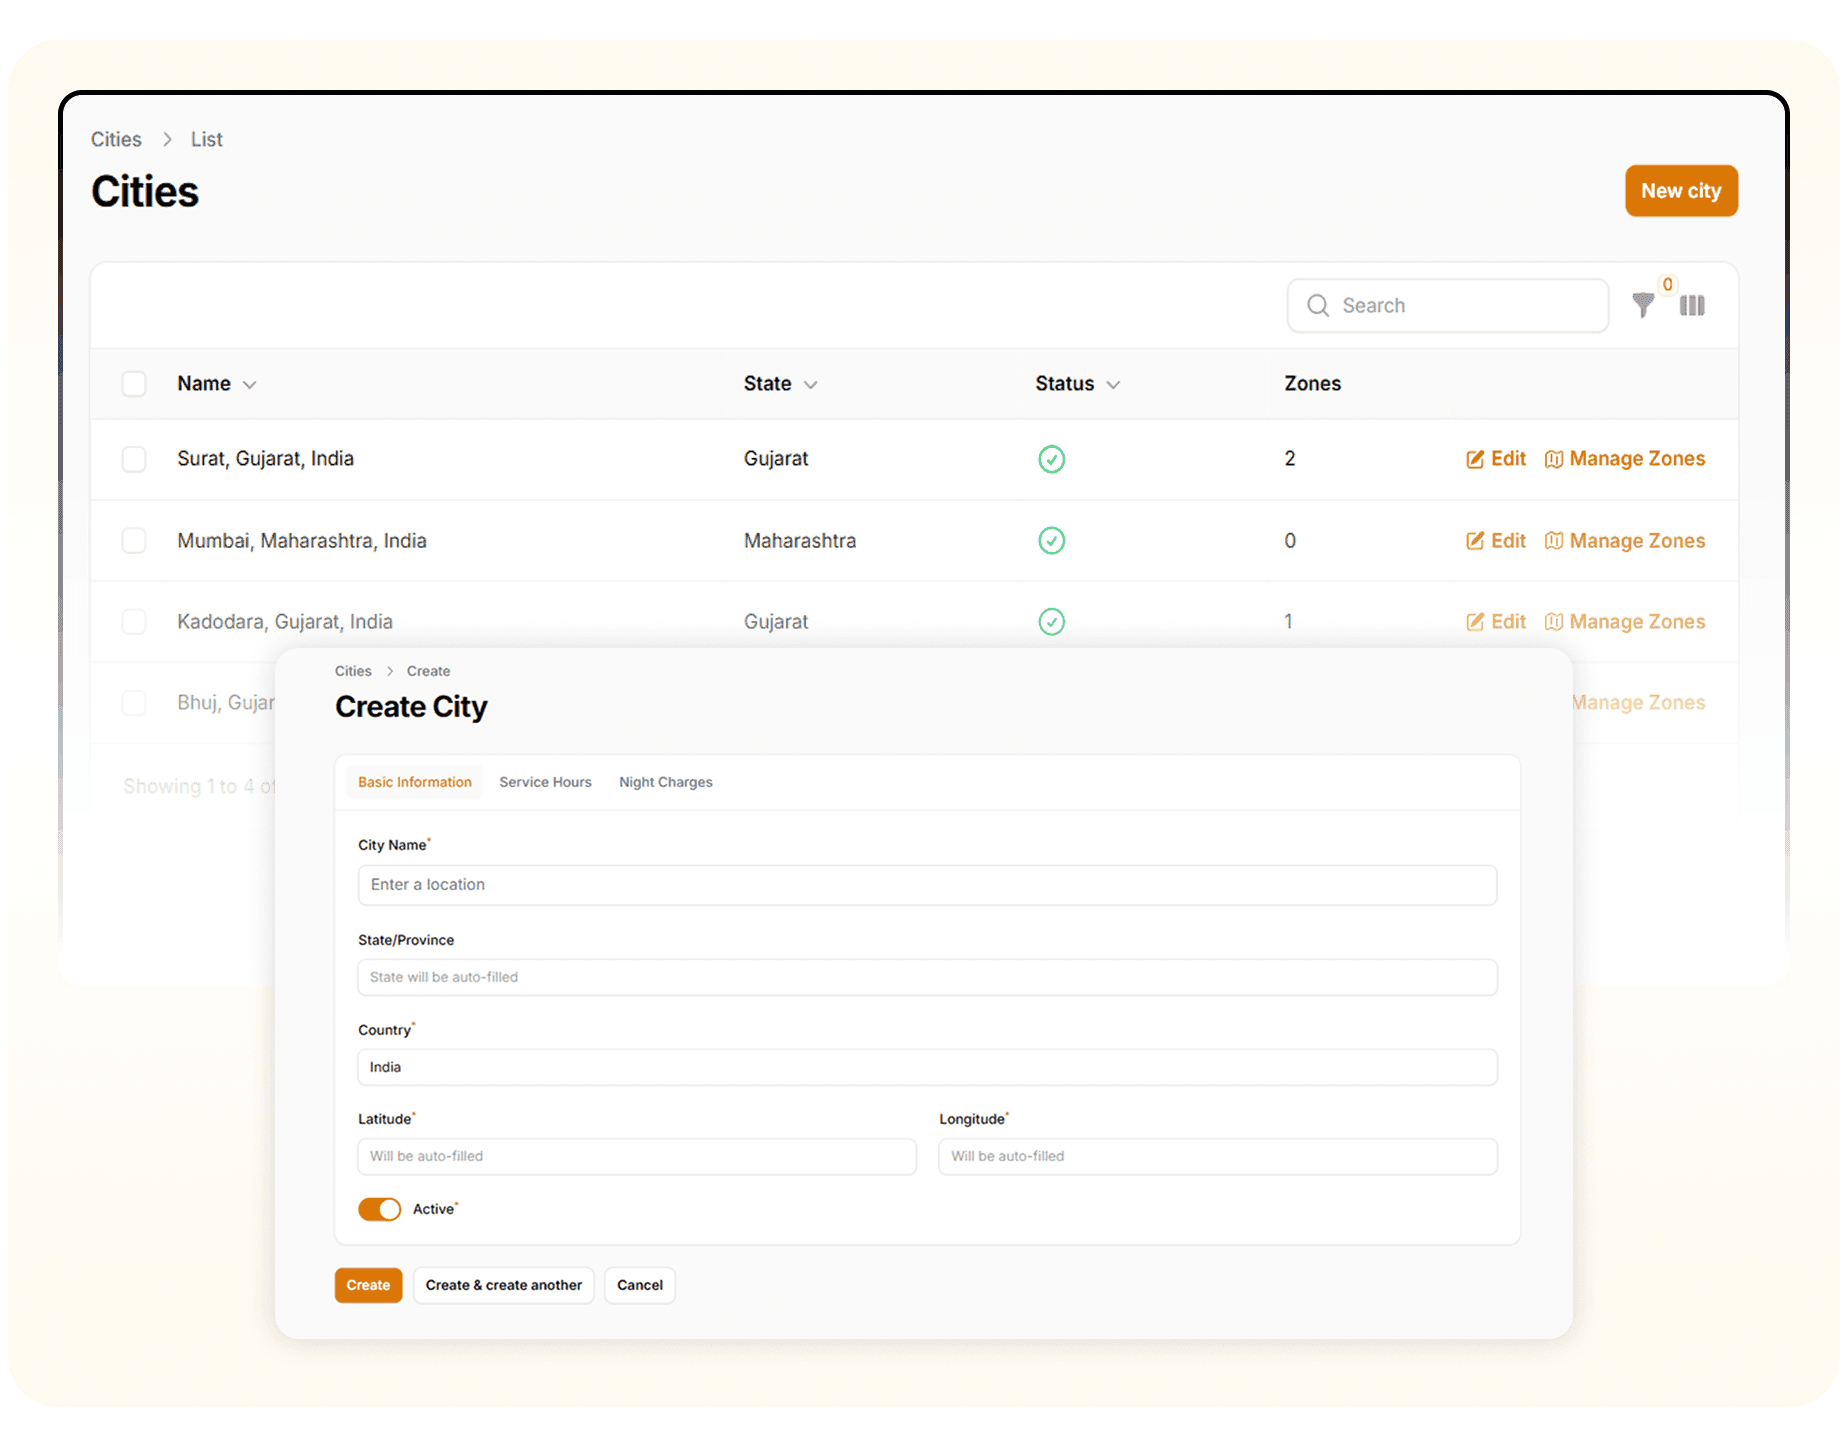The image size is (1848, 1447).
Task: Toggle the Active switch off
Action: 379,1209
